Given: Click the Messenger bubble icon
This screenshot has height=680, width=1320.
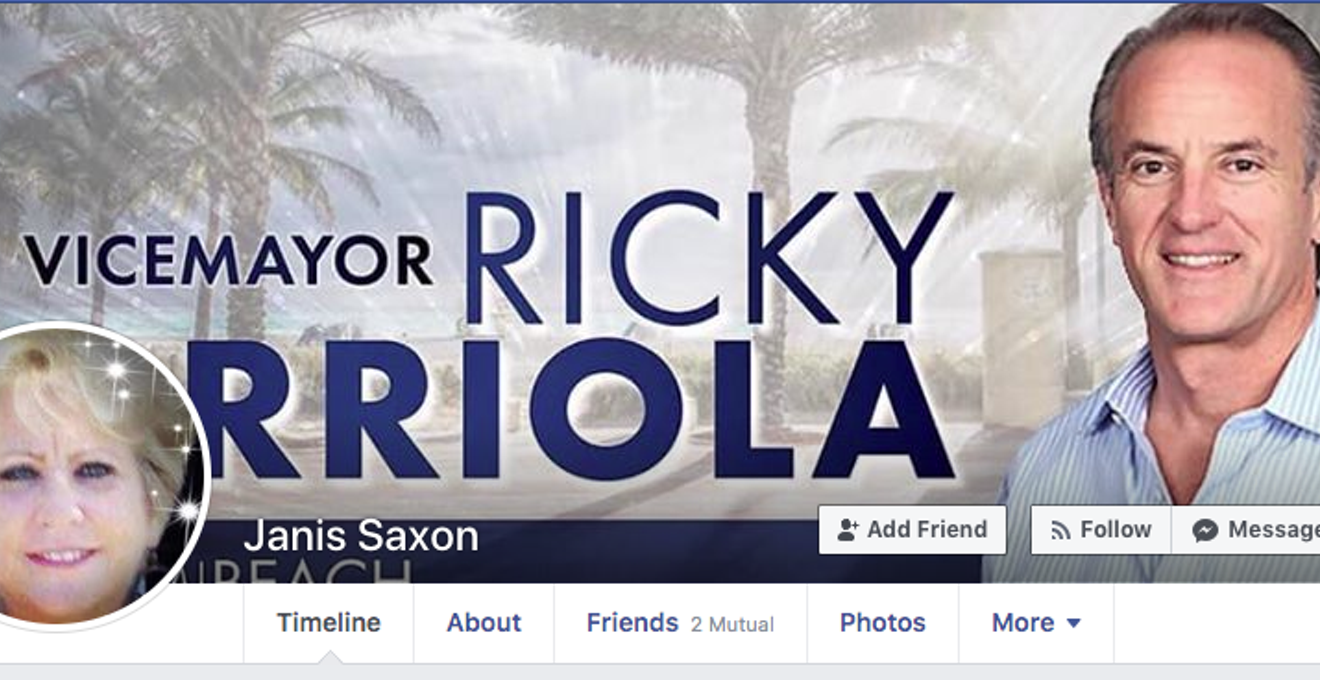Looking at the screenshot, I should click(x=1205, y=530).
